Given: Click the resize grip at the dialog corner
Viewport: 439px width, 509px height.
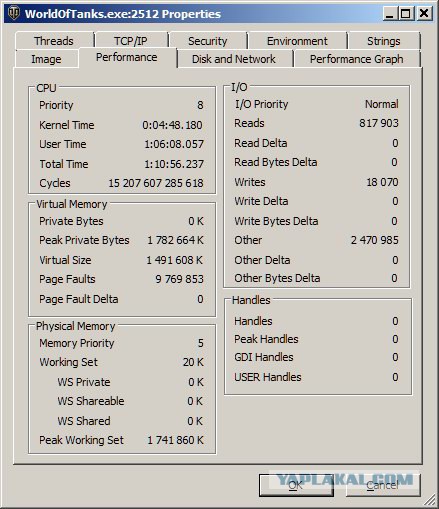Looking at the screenshot, I should 431,500.
